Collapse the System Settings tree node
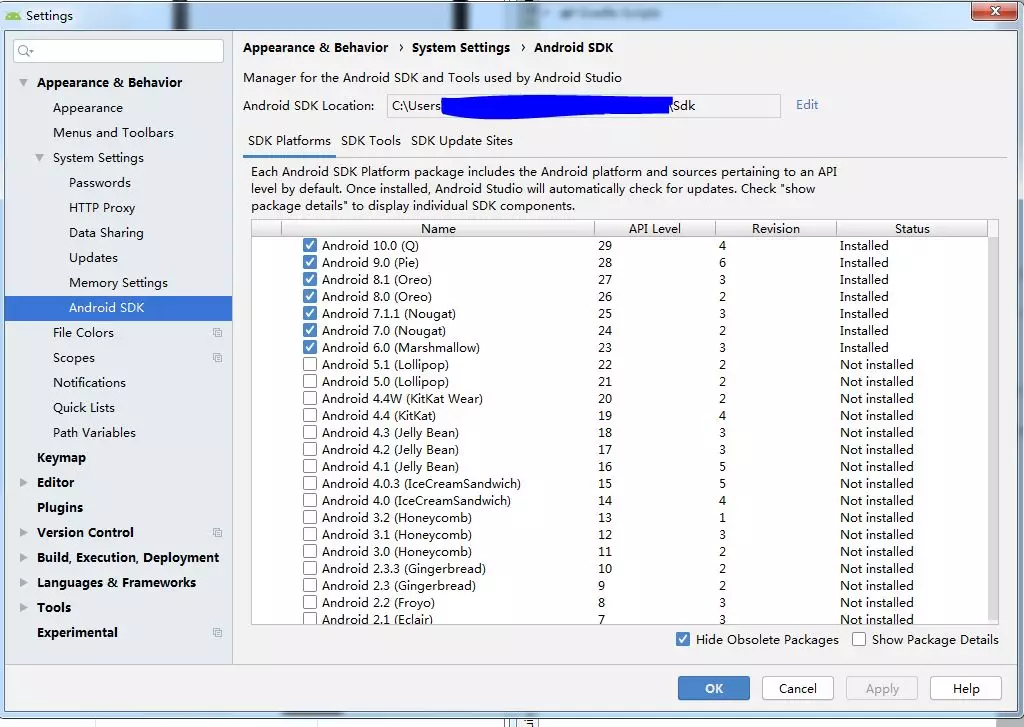Screen dimensions: 1024x727 40,158
